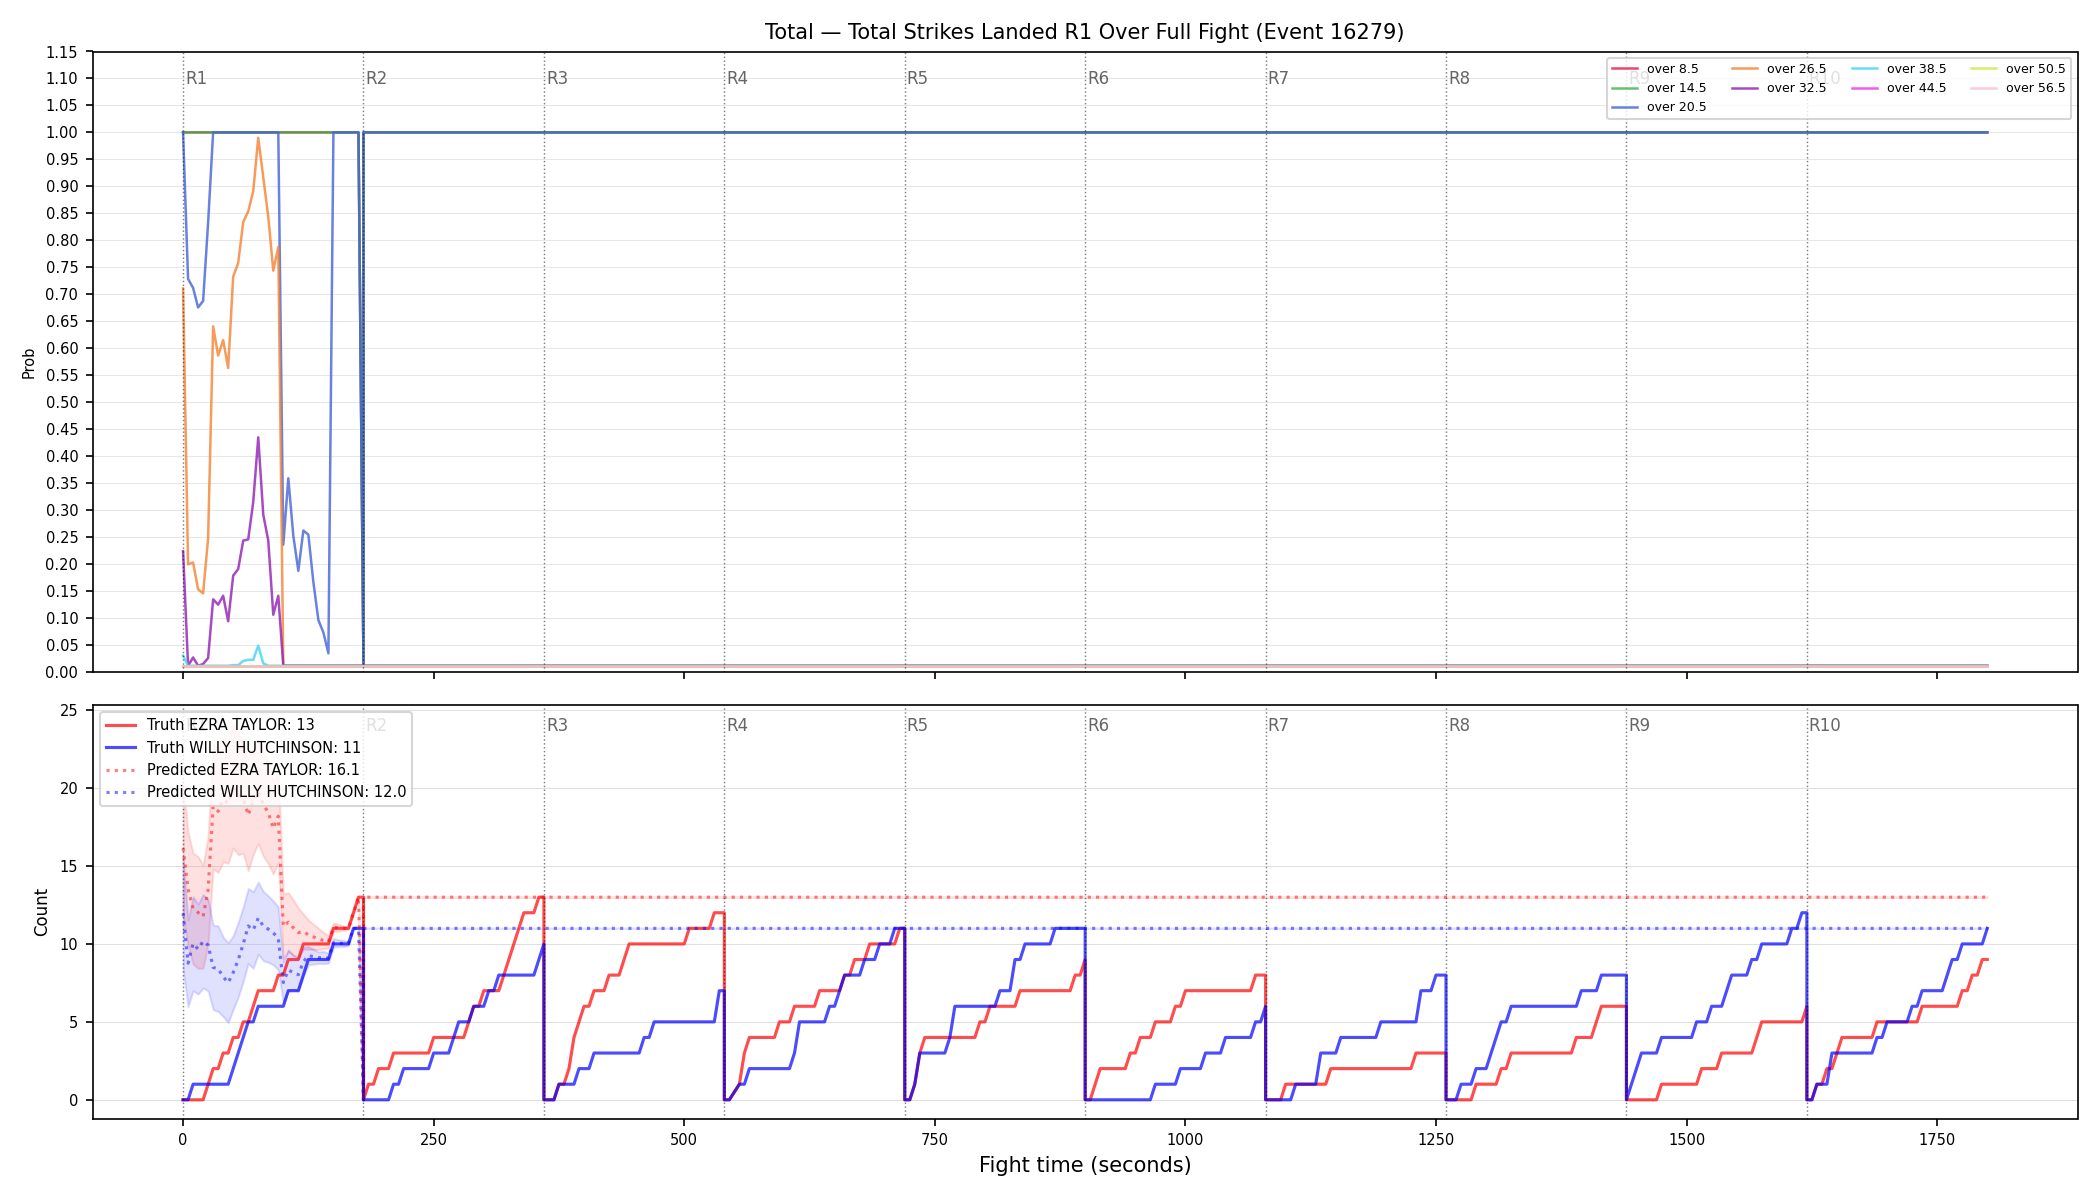Click the R7 round marker in probability chart

pos(1278,78)
